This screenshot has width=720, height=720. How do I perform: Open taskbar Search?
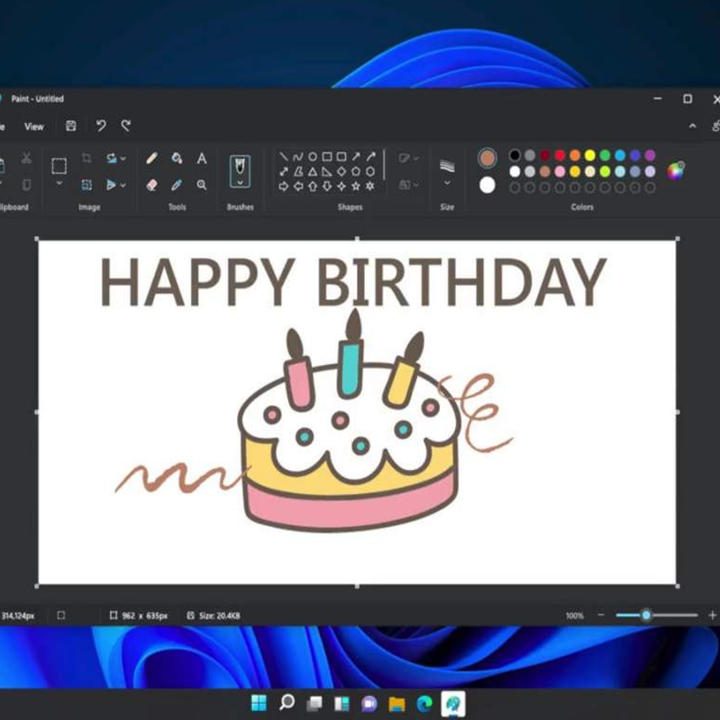coord(287,703)
